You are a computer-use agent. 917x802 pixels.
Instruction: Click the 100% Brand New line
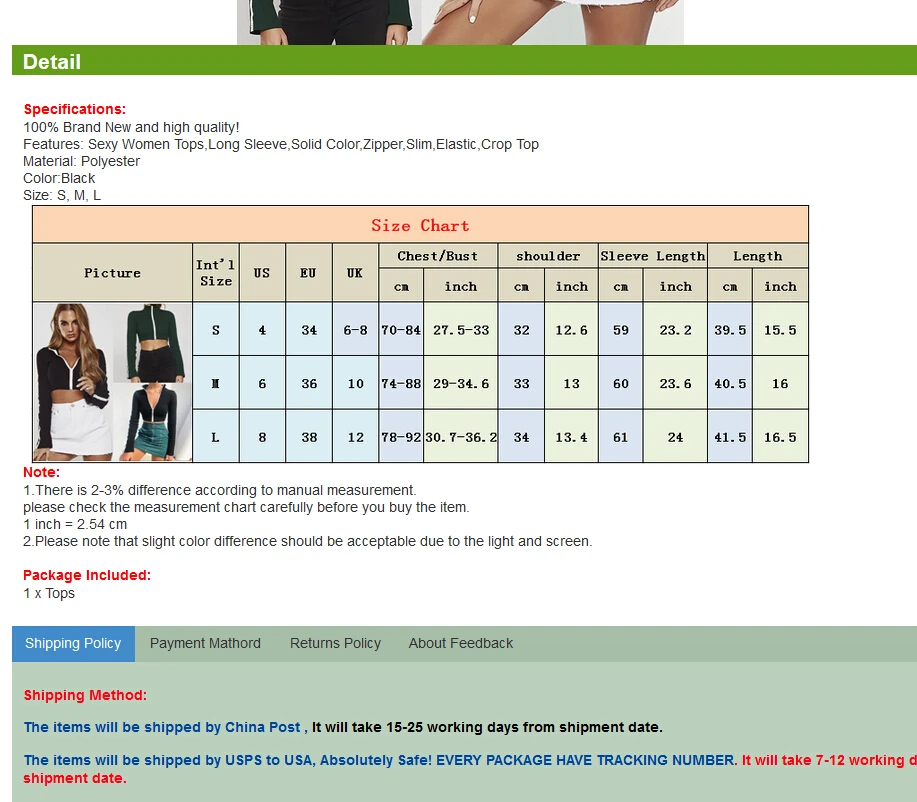[131, 128]
